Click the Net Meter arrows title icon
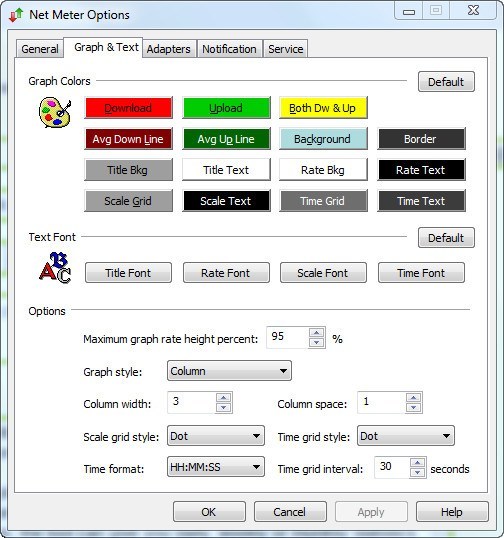The height and width of the screenshot is (538, 504). pos(16,15)
